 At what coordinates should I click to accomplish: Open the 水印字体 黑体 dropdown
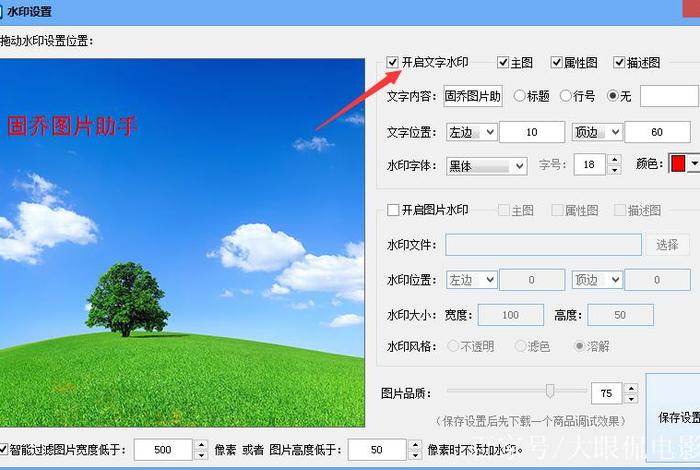click(x=487, y=166)
